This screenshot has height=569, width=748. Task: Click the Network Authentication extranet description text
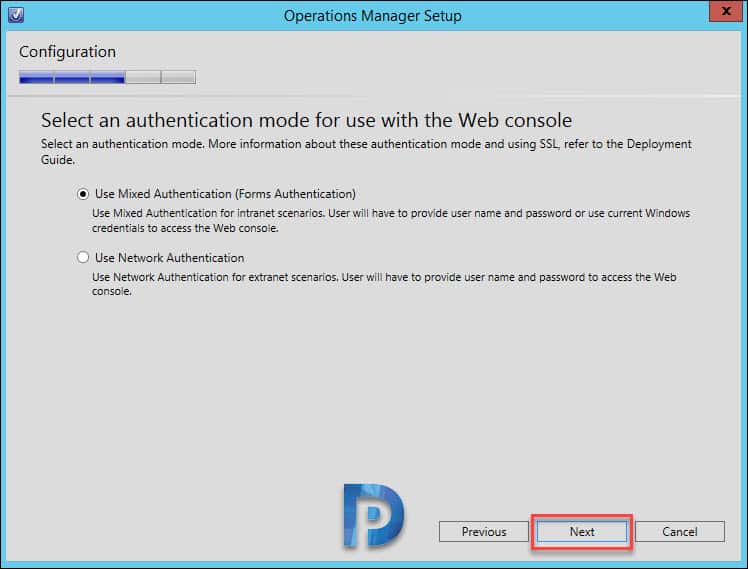(384, 284)
